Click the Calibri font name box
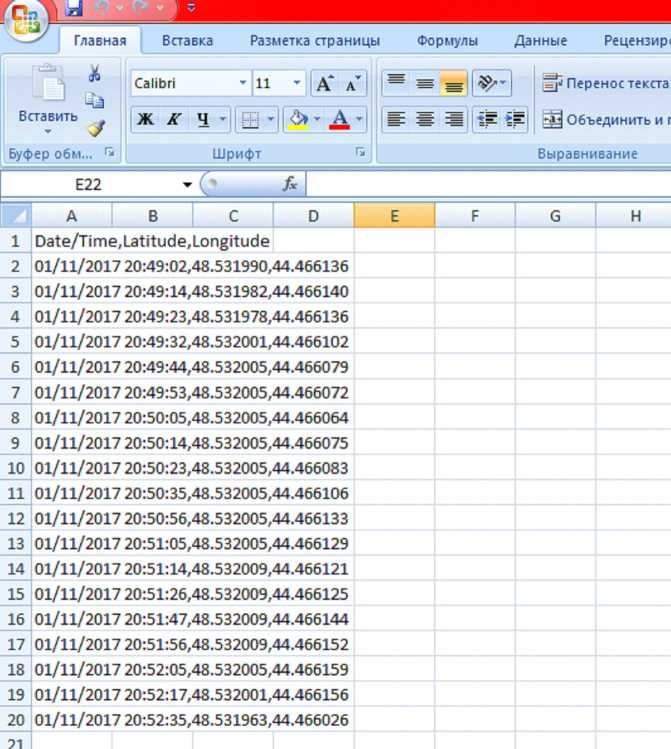 click(x=184, y=84)
